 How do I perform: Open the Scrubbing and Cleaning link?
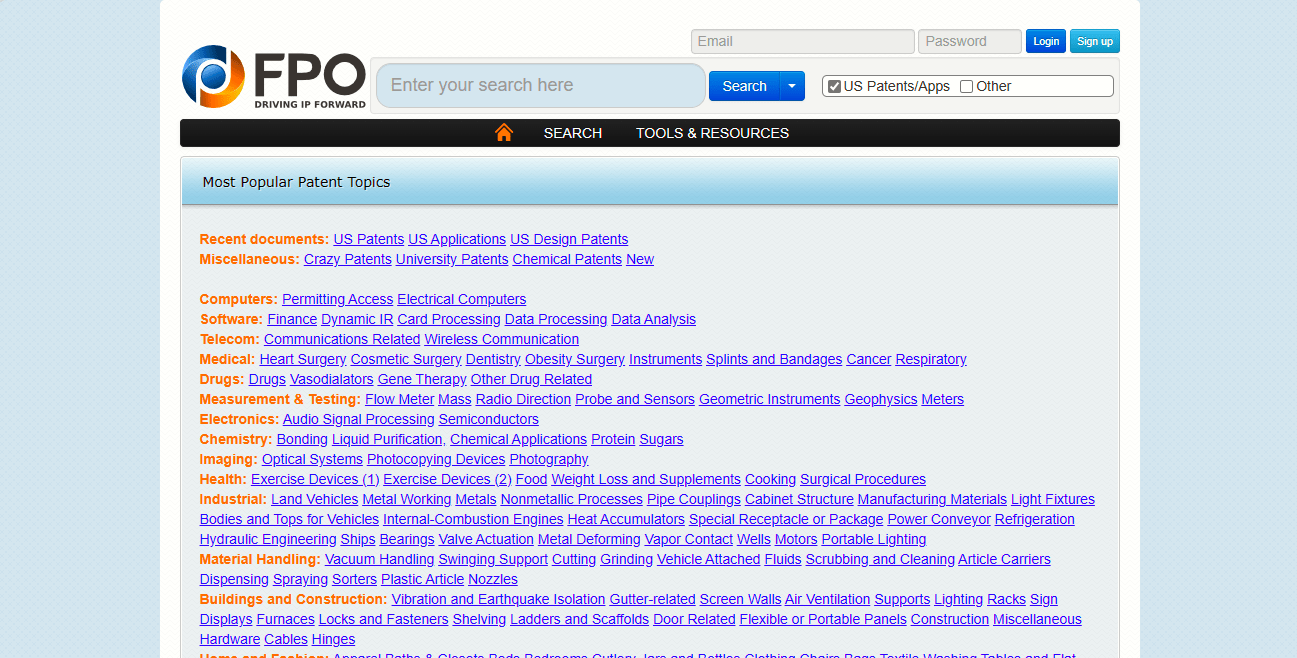pos(880,559)
